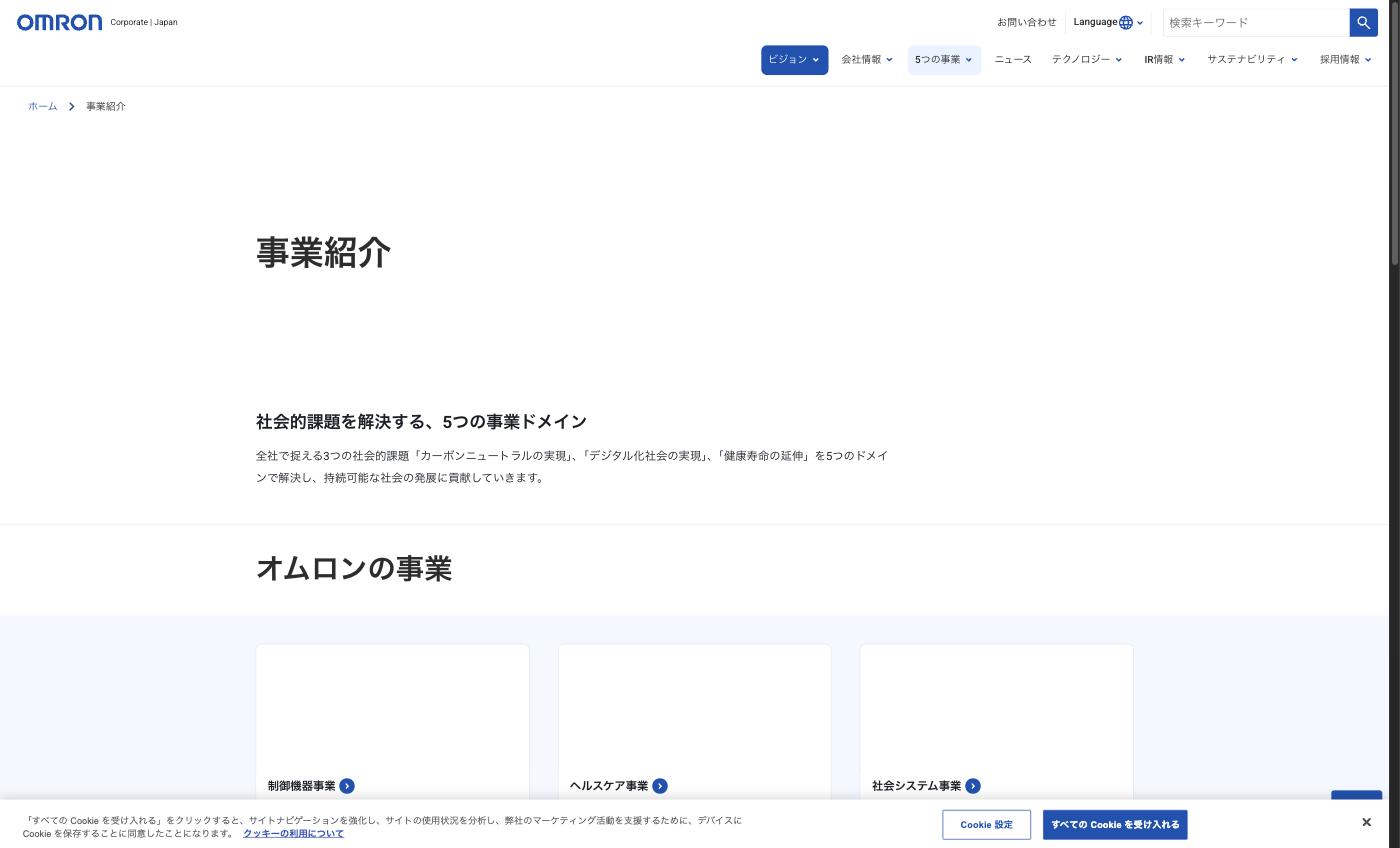Screen dimensions: 1400x848
Task: Expand the サステナビリティ menu
Action: coord(1252,60)
